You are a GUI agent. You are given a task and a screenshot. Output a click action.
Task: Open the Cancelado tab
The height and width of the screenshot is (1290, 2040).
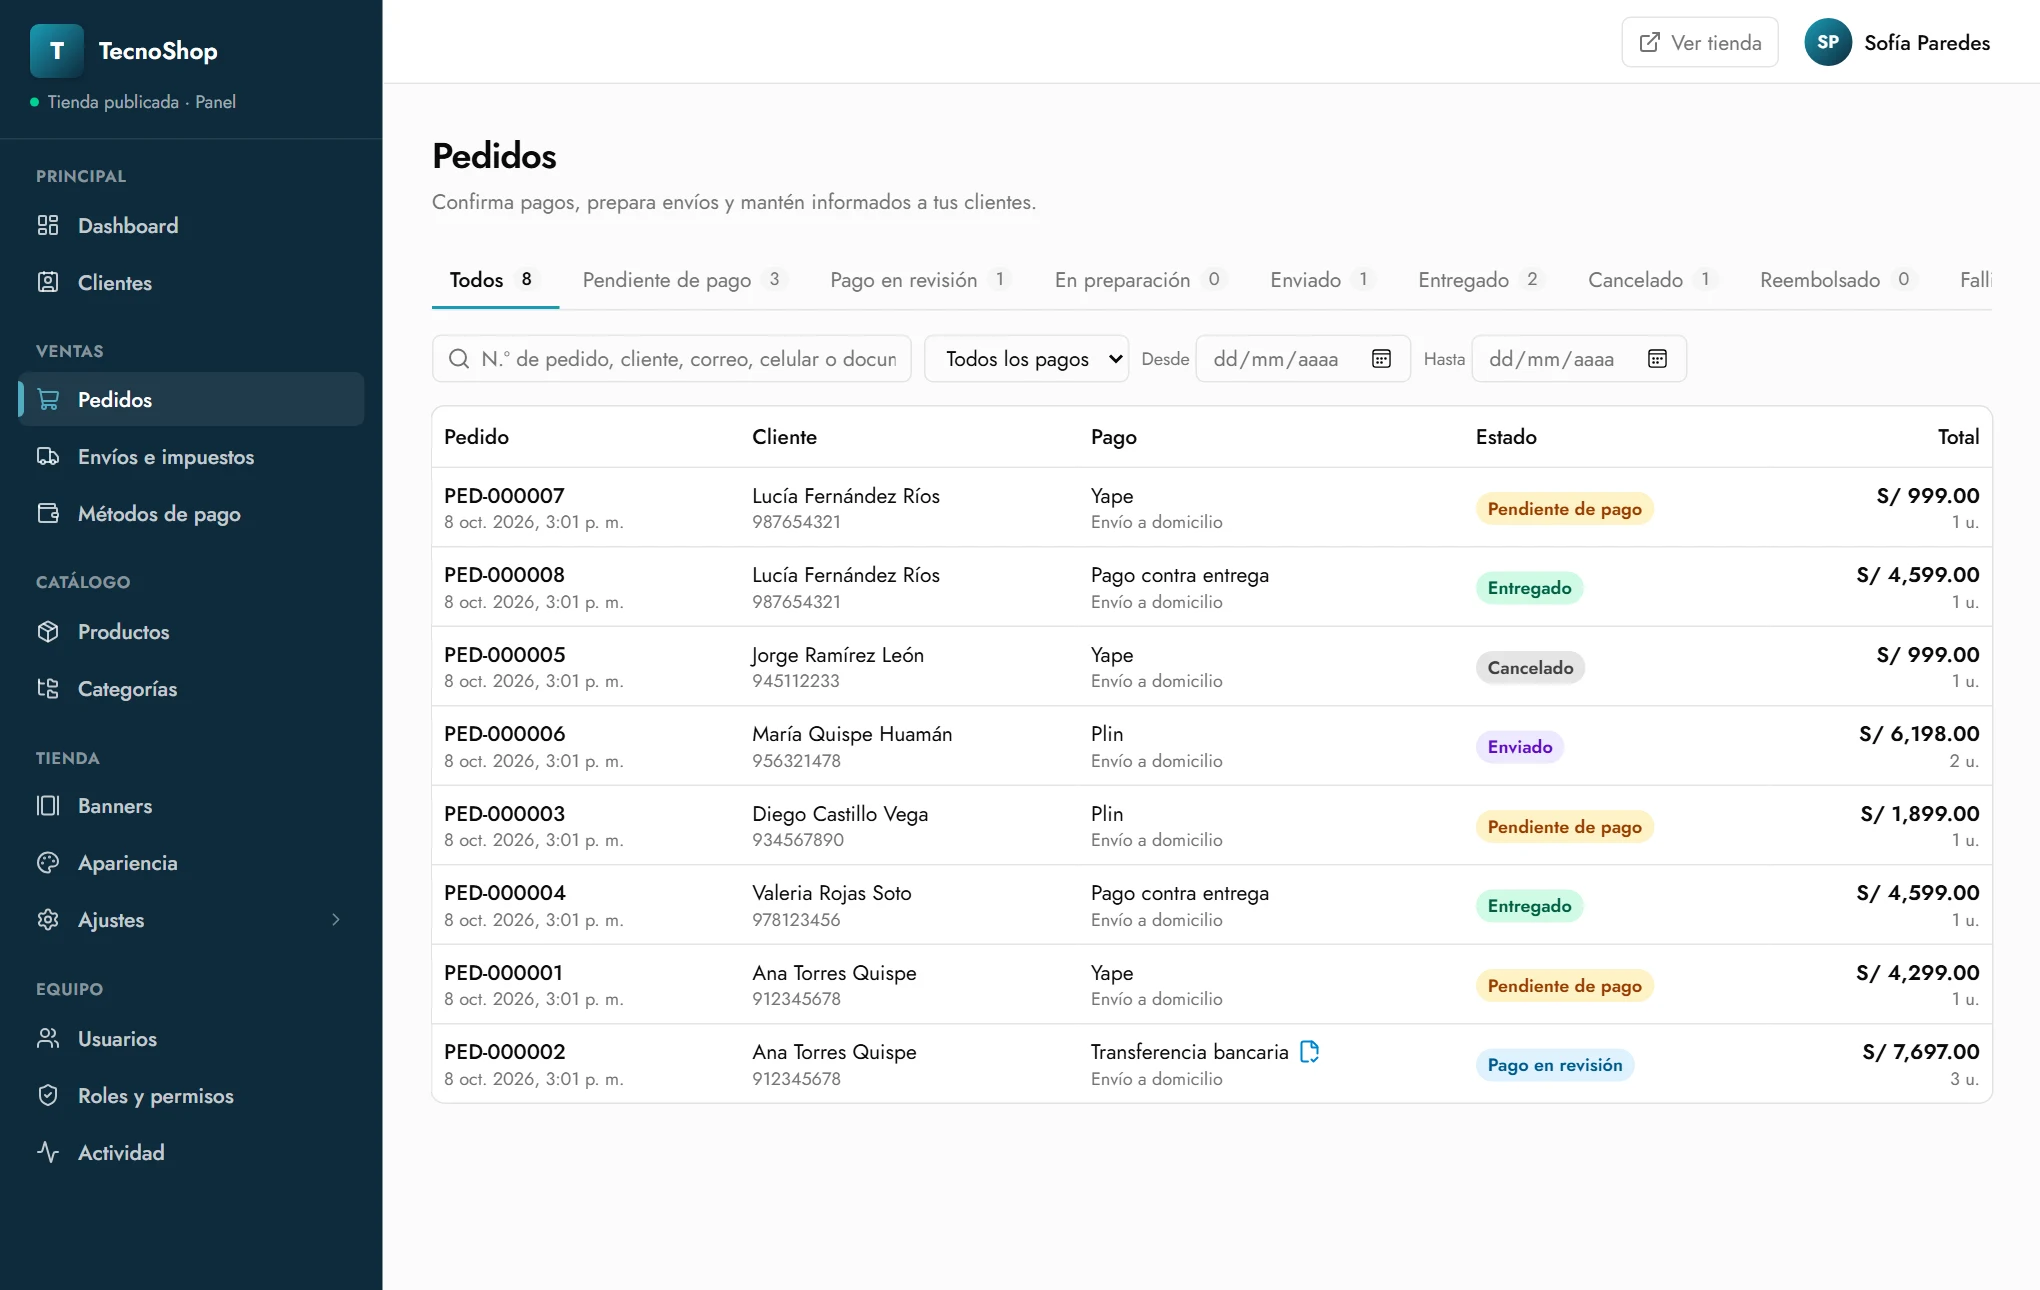coord(1652,280)
